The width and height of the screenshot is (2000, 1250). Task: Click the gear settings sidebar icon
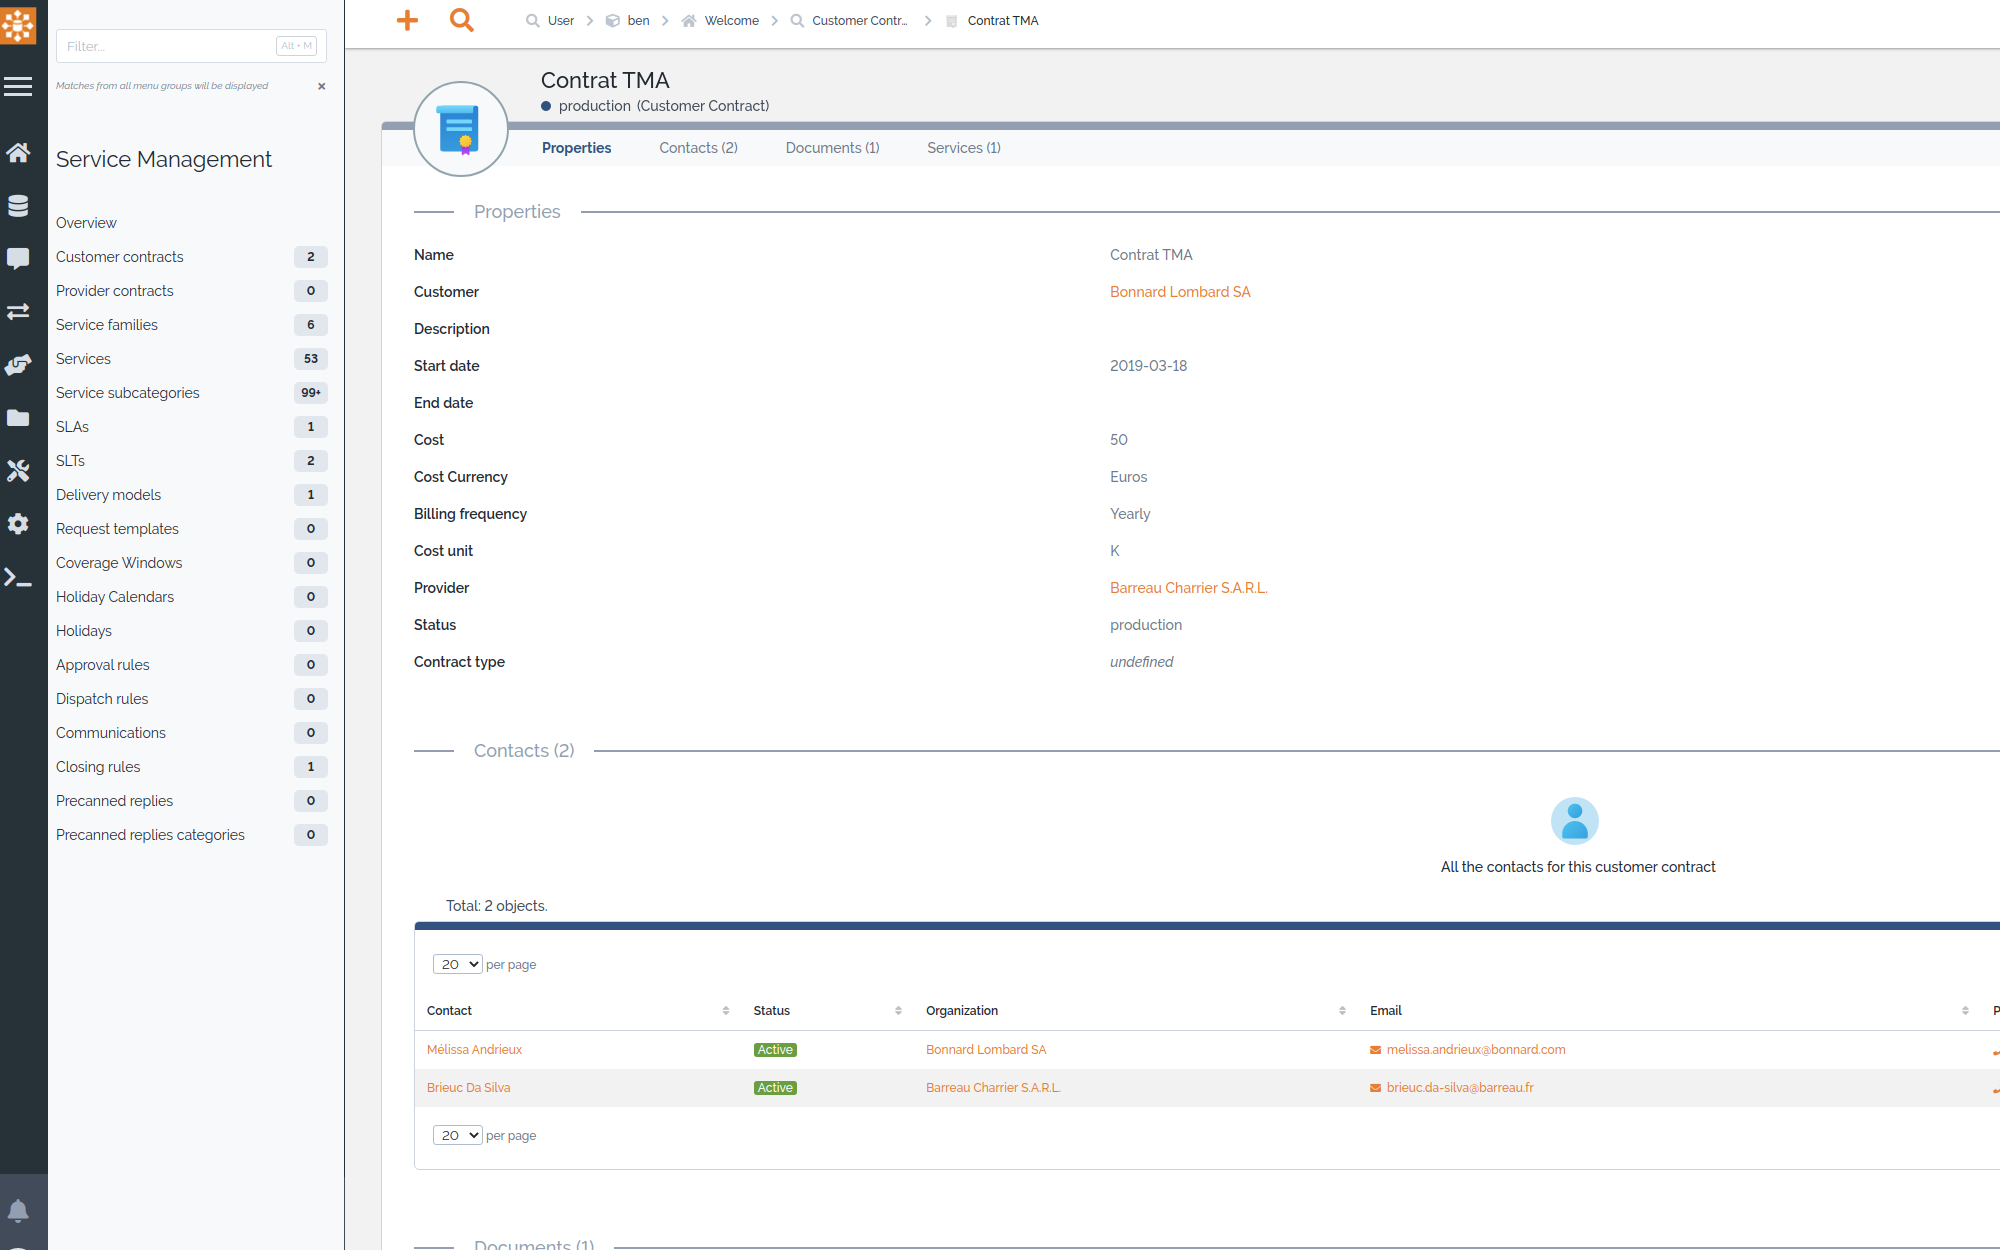(x=20, y=523)
